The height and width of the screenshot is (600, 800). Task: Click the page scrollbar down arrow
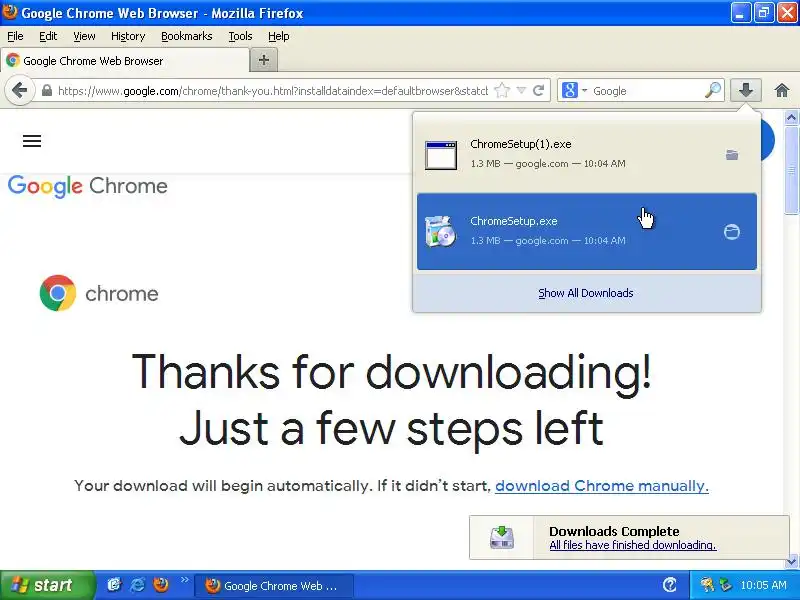click(x=791, y=561)
